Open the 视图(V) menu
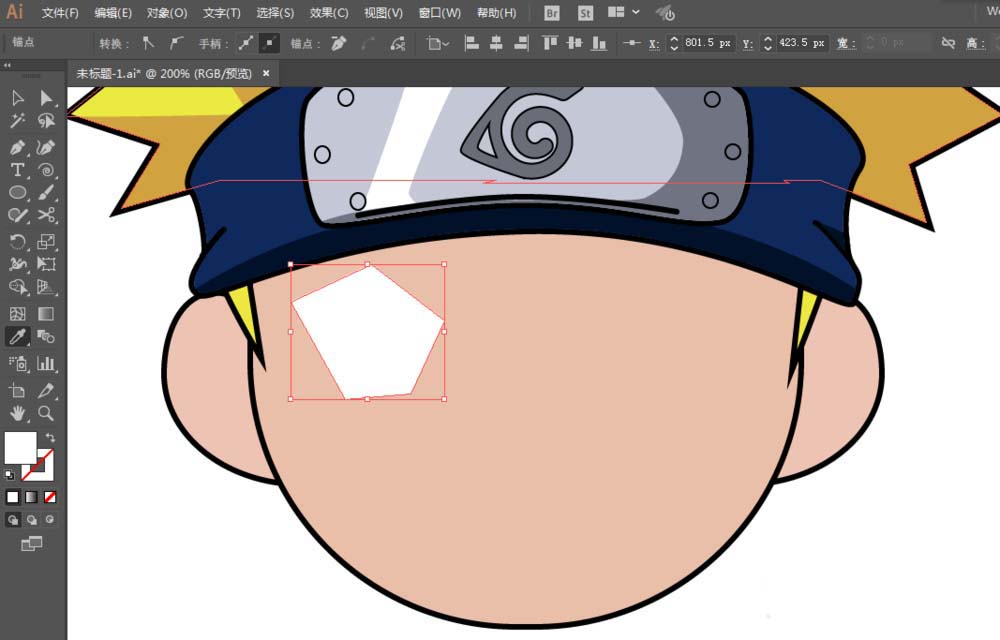The width and height of the screenshot is (1000, 640). tap(383, 13)
